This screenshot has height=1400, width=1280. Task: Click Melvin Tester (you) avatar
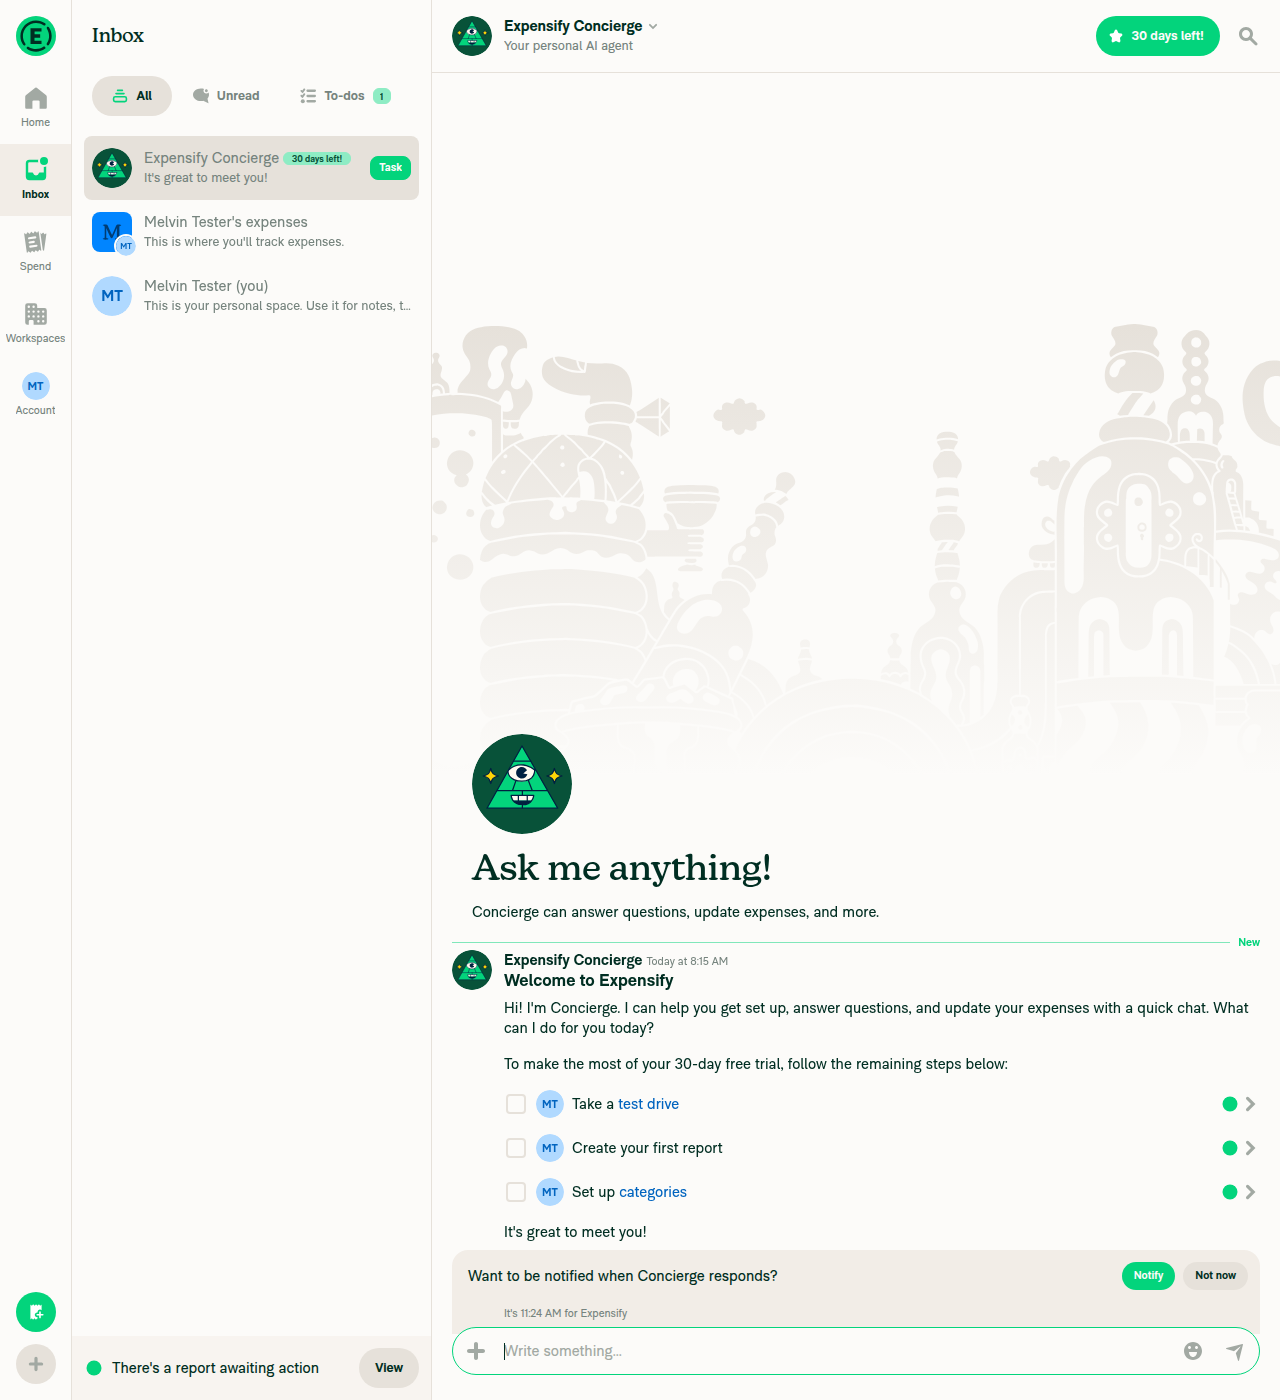(112, 296)
